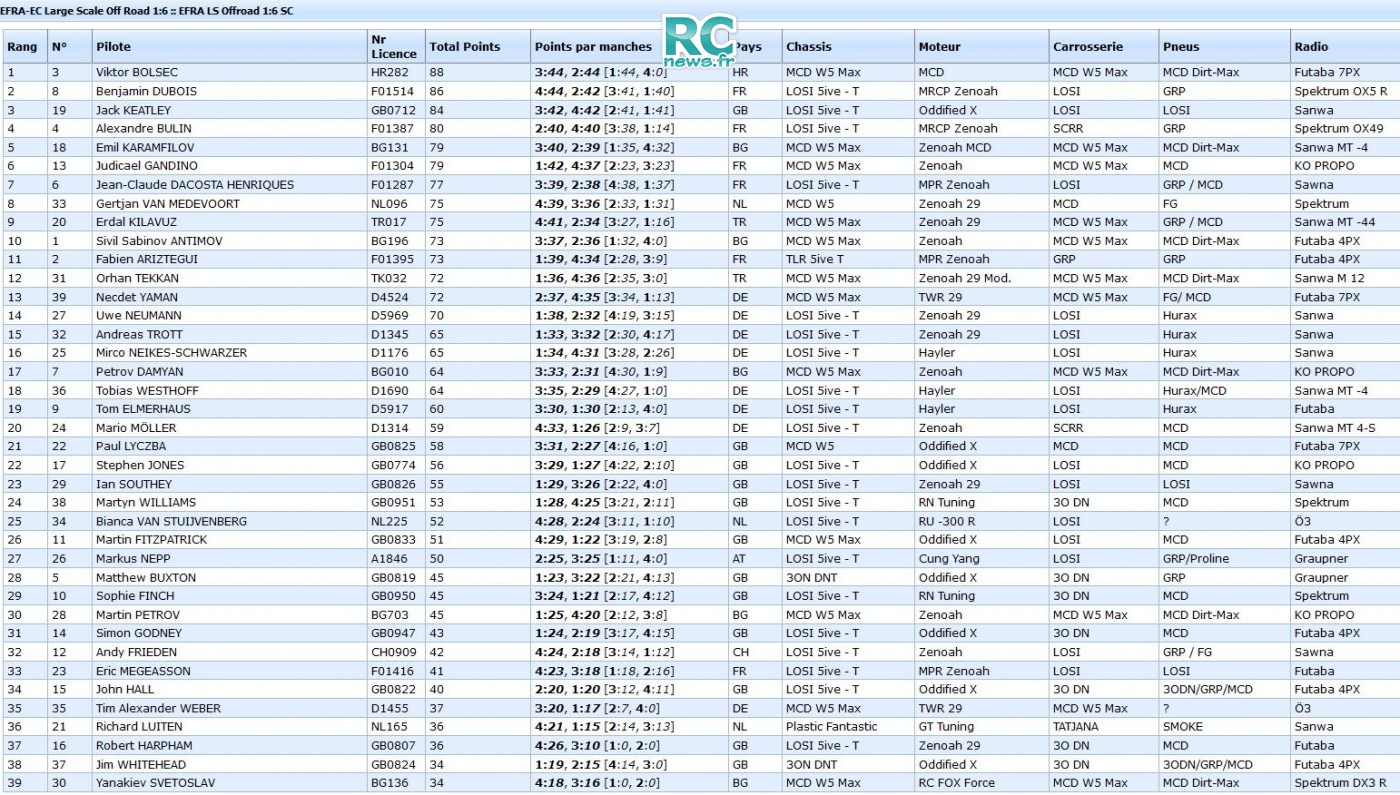This screenshot has height=795, width=1400.
Task: Click carrosserie cell TATJANA
Action: coord(1078,727)
